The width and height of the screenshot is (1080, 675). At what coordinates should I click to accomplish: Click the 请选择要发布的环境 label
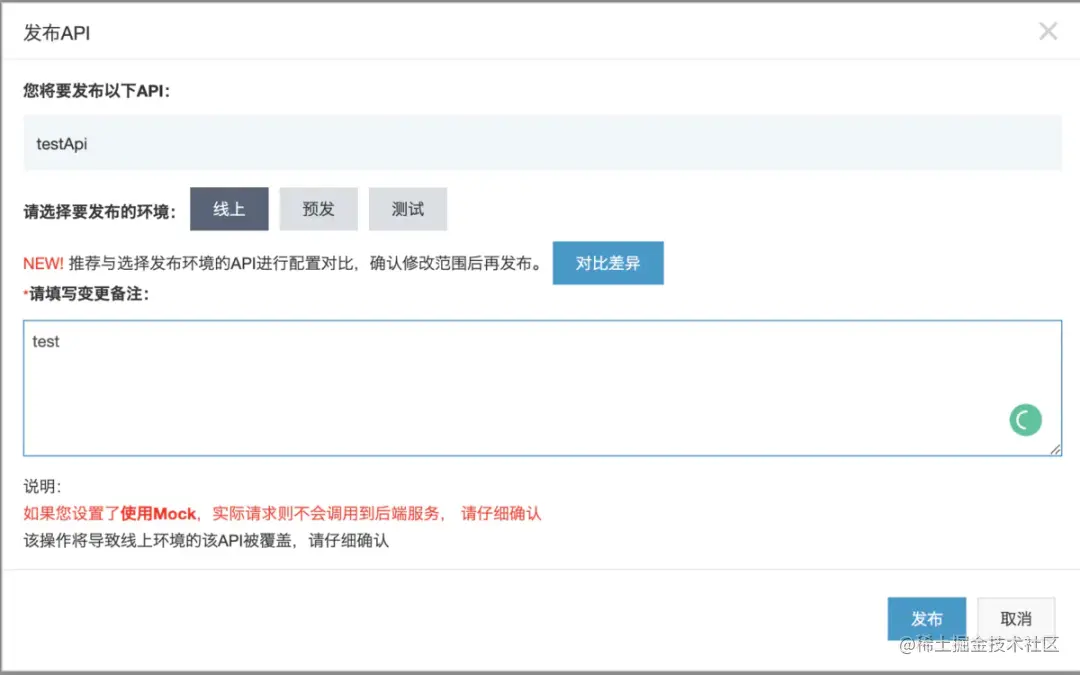pyautogui.click(x=99, y=211)
